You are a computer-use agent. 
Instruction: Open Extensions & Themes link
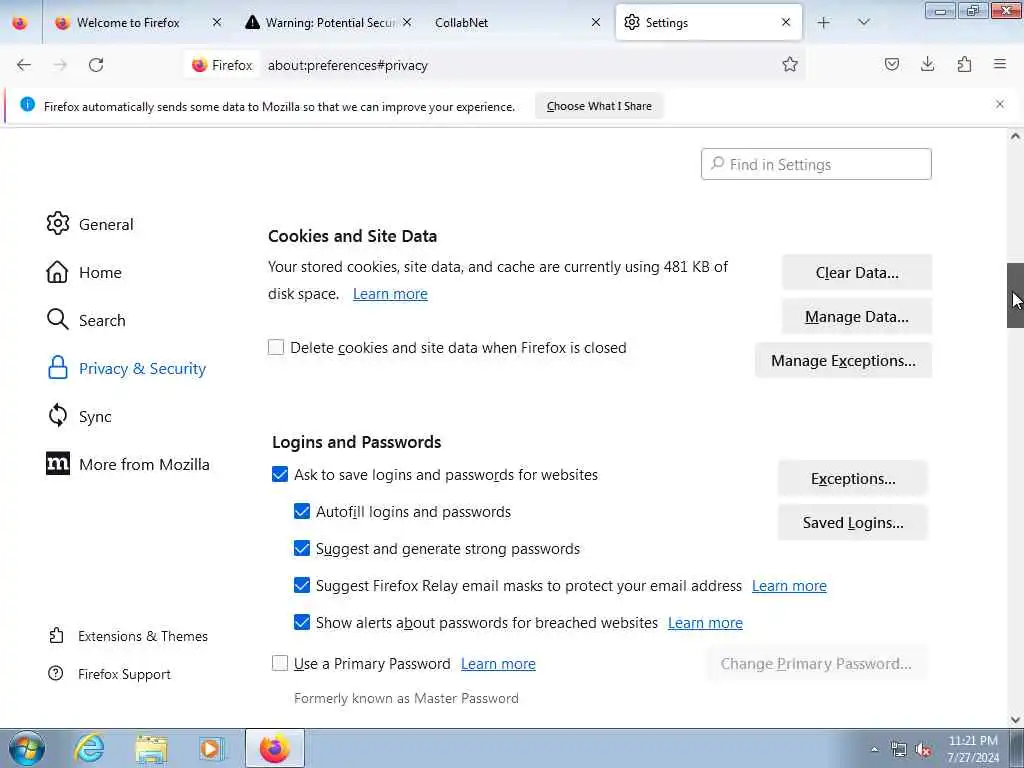click(128, 636)
